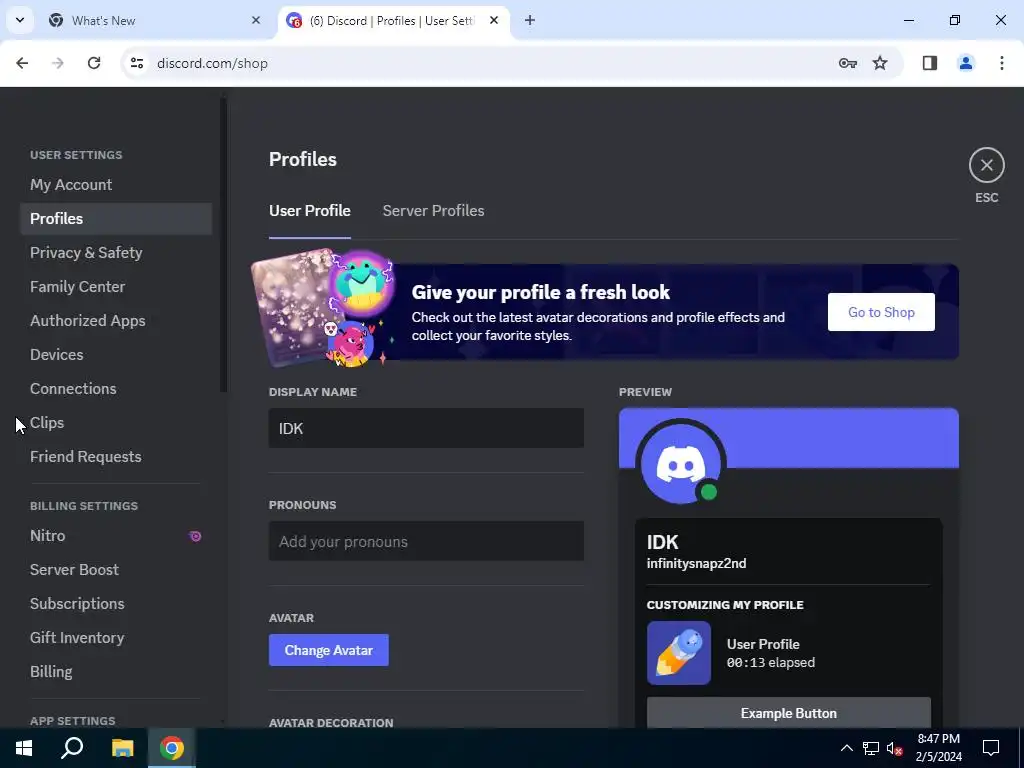Open Windows Start menu
This screenshot has width=1024, height=768.
click(x=24, y=748)
